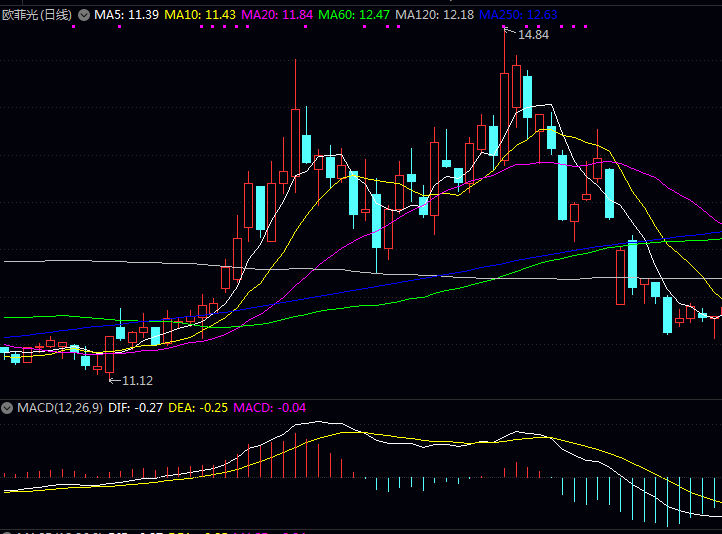The height and width of the screenshot is (534, 722).
Task: Click the white DIF: -0.27 value
Action: click(134, 408)
